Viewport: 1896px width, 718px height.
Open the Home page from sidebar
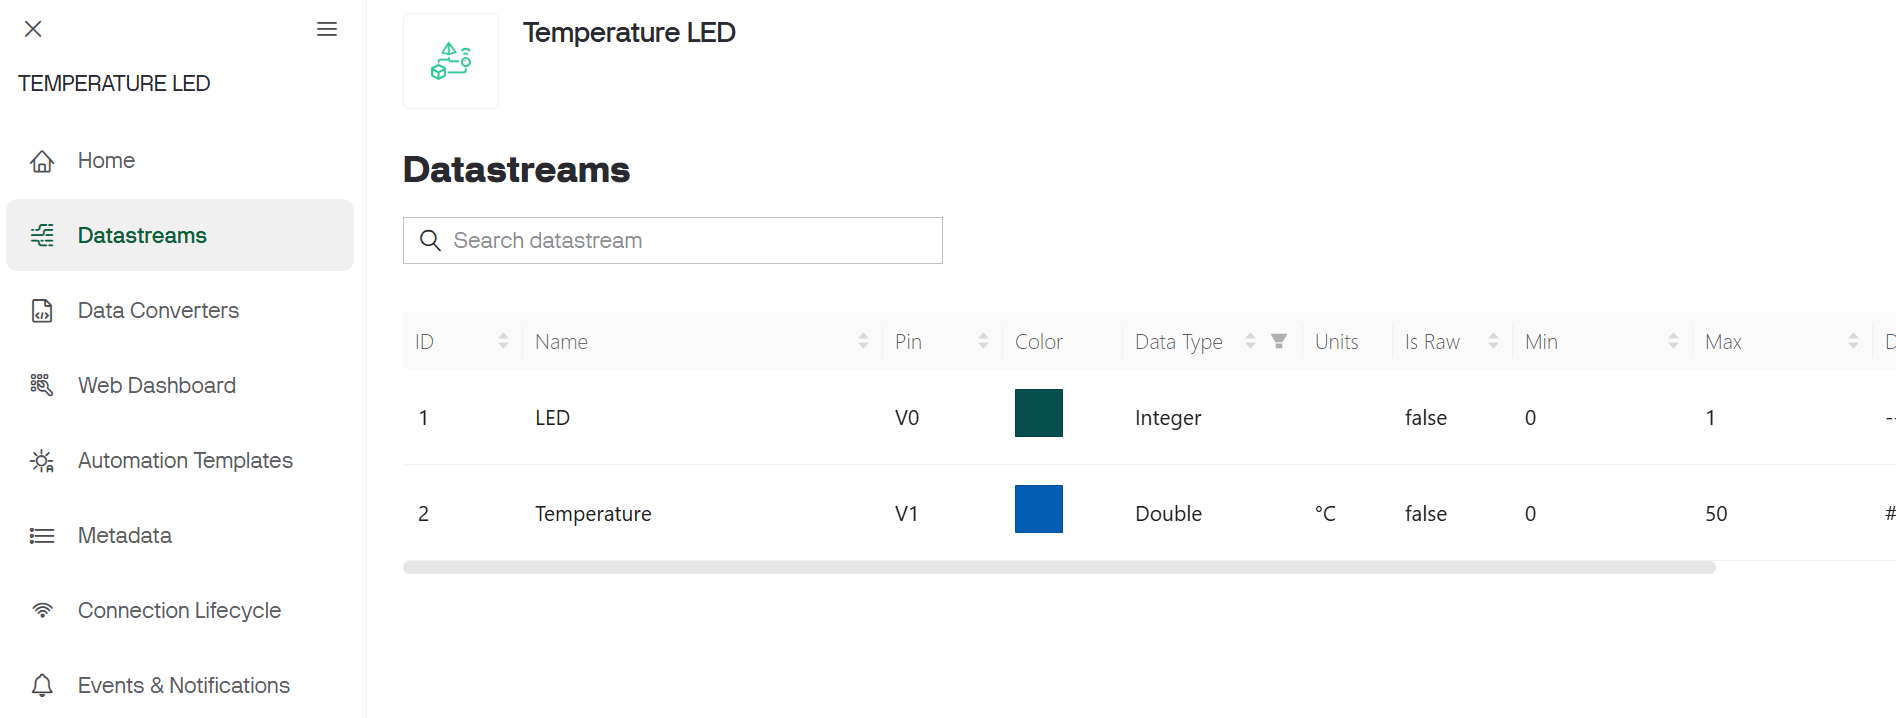[106, 161]
